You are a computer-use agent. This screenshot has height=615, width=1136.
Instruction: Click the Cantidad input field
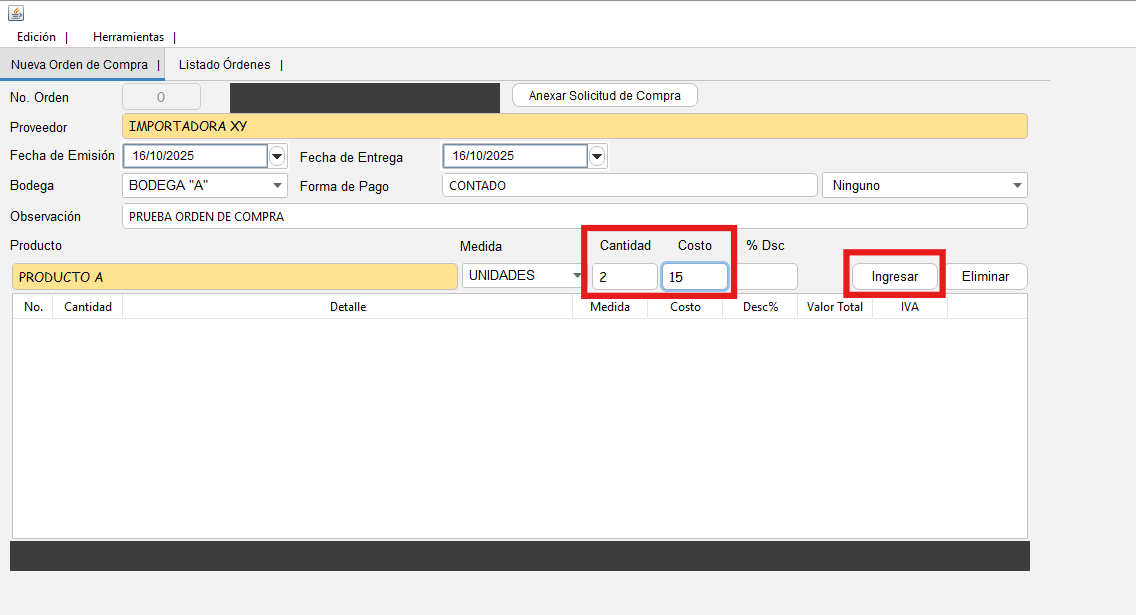pyautogui.click(x=624, y=277)
